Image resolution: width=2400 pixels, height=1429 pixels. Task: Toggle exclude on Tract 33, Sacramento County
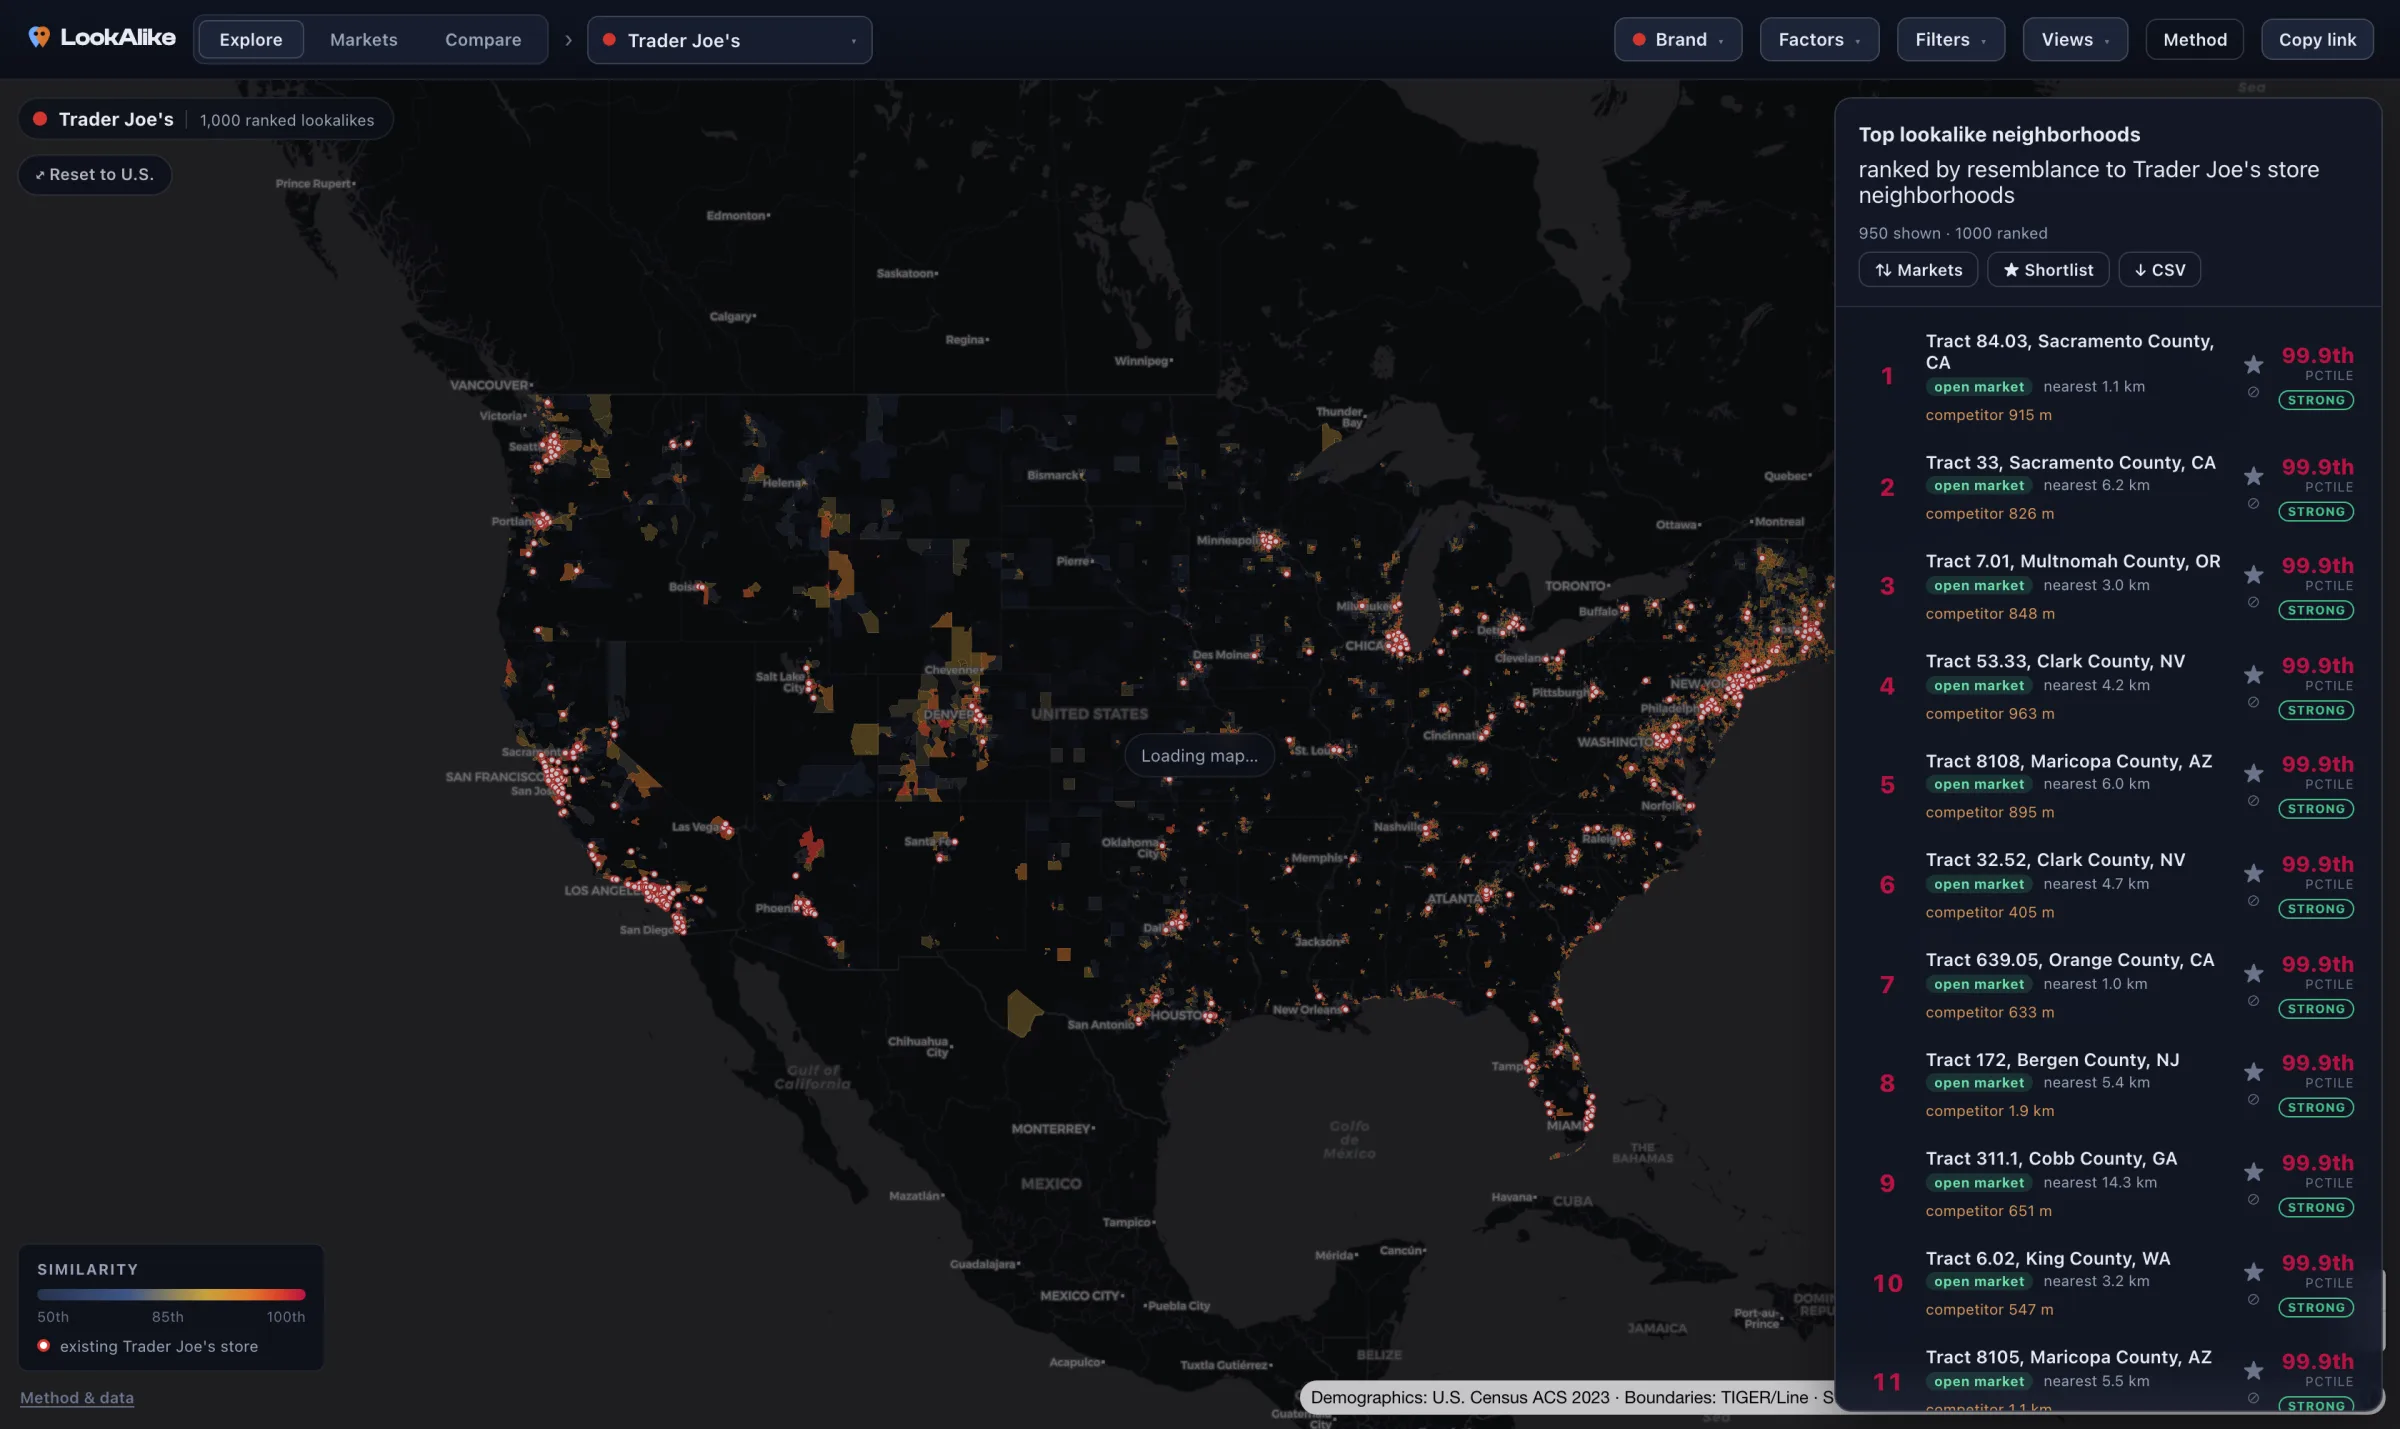(2253, 504)
